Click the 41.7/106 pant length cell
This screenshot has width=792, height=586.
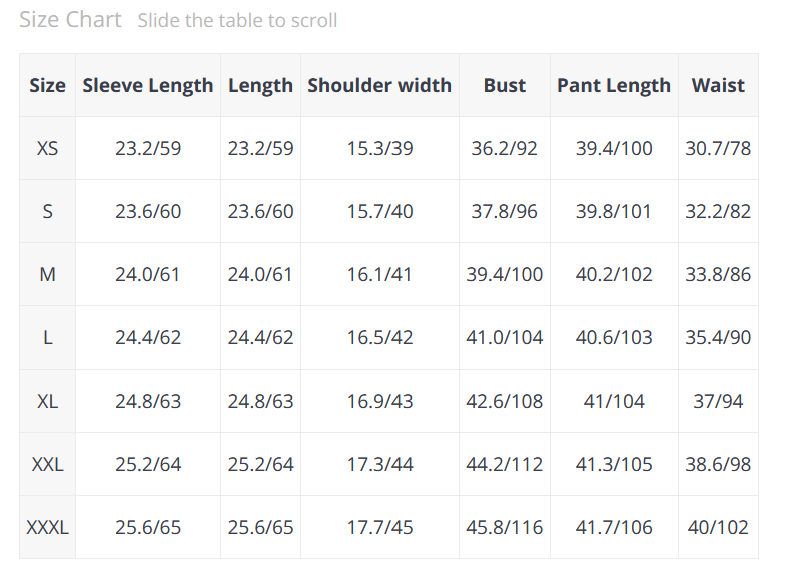point(613,527)
